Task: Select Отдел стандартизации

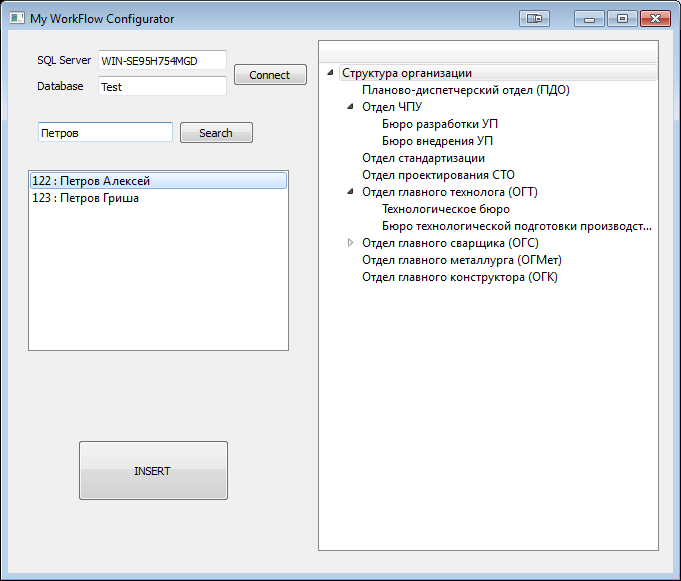Action: pos(423,158)
